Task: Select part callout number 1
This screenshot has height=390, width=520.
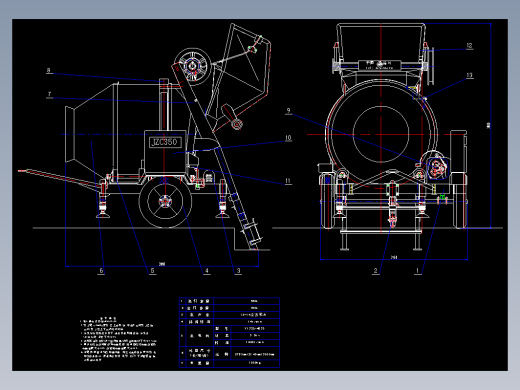Action: pyautogui.click(x=417, y=271)
